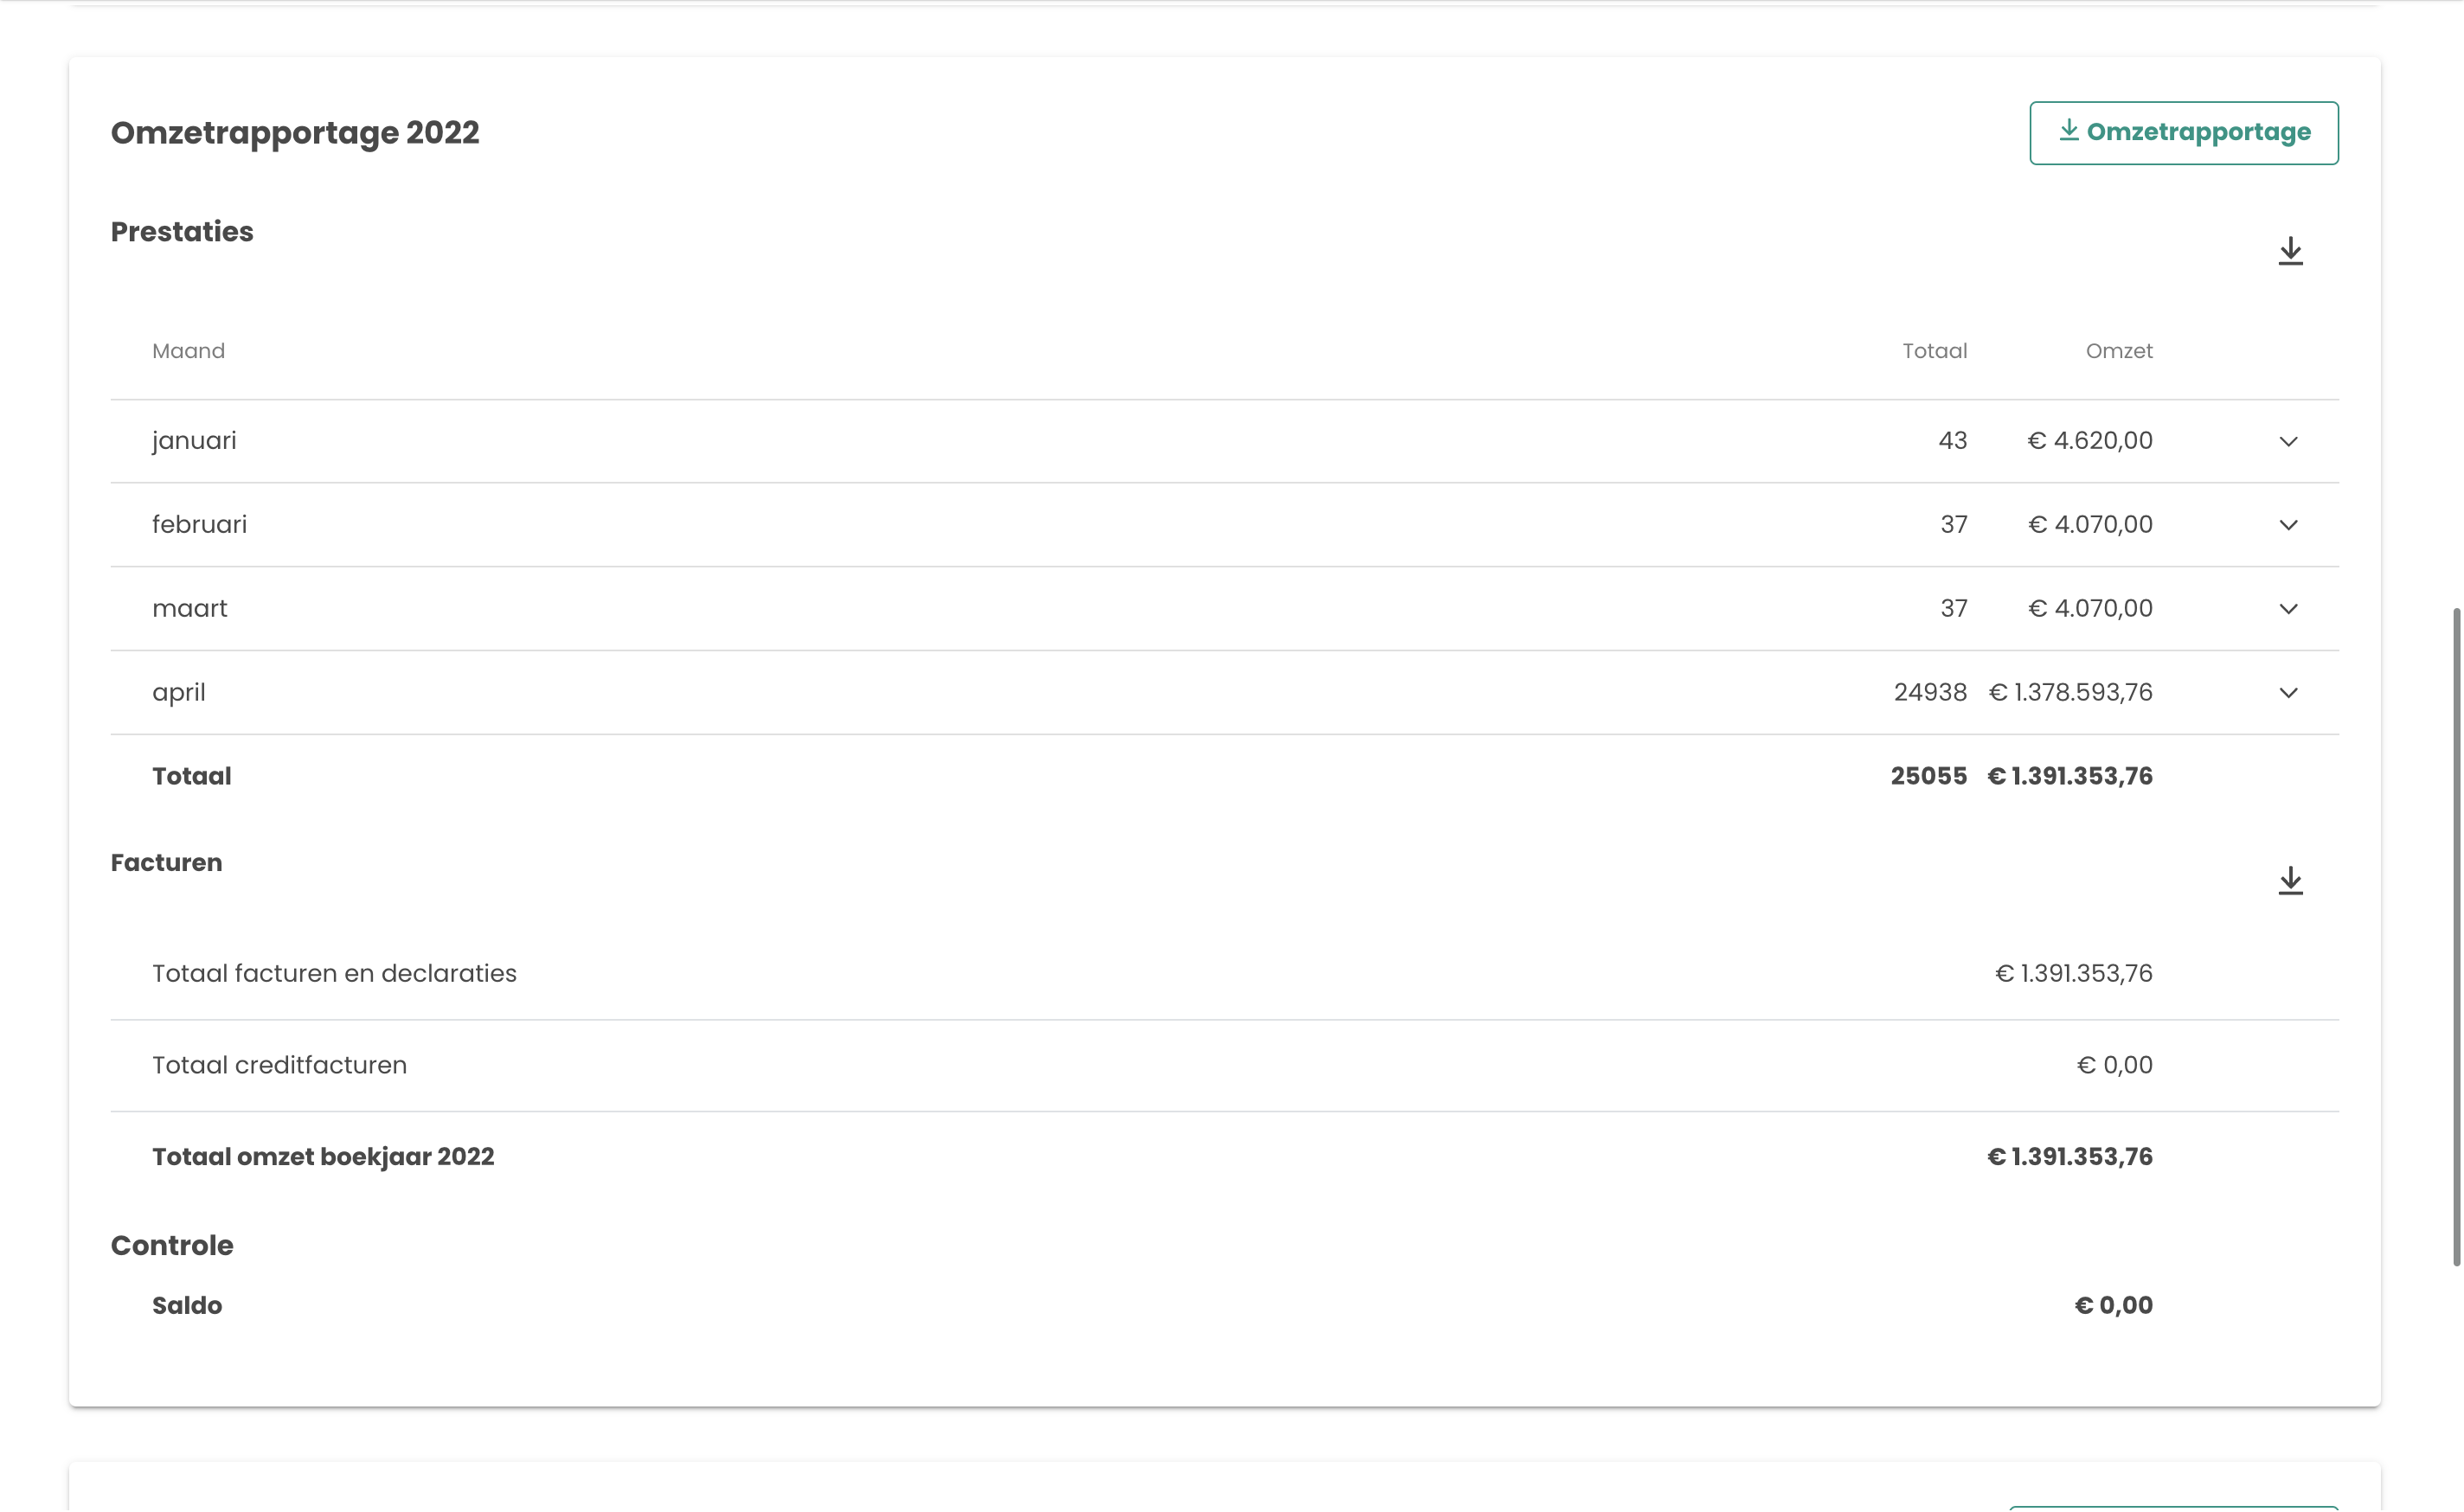Download the Prestaties table

(x=2290, y=251)
